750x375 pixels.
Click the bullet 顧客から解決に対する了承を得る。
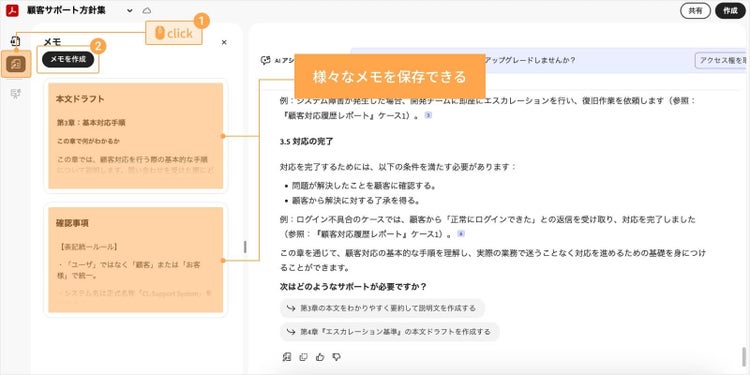356,200
